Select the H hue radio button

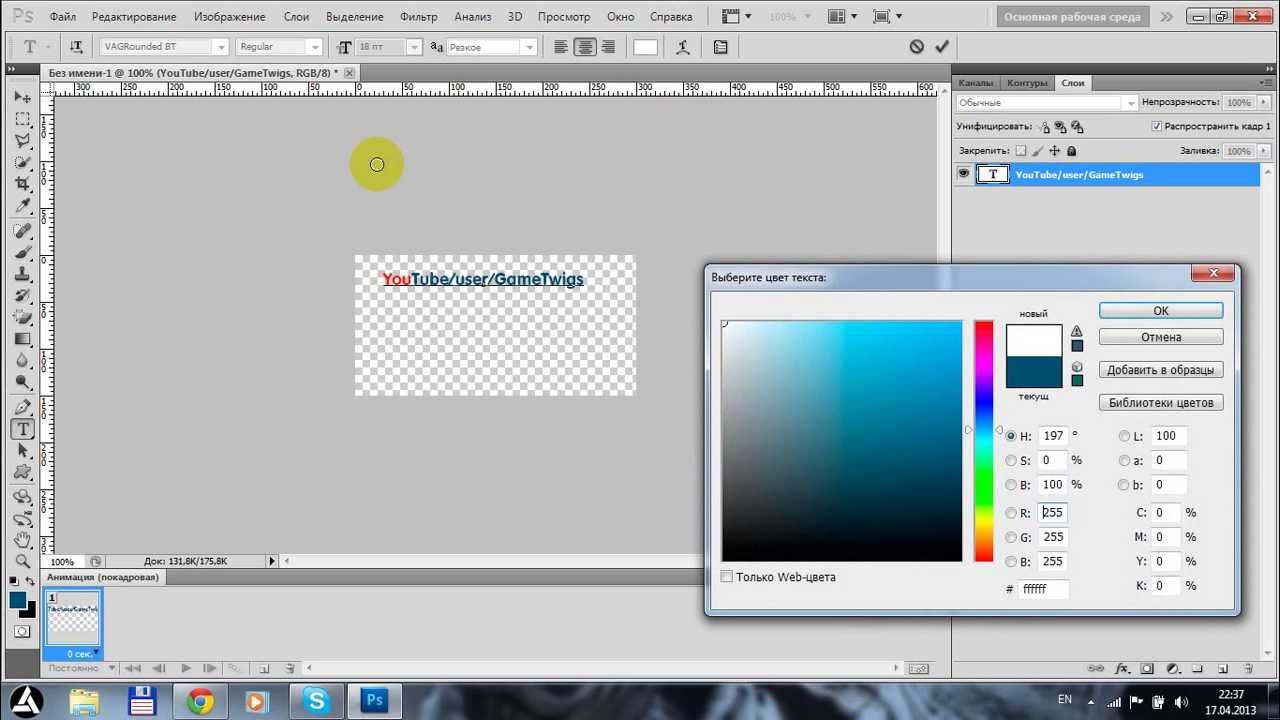[1011, 436]
